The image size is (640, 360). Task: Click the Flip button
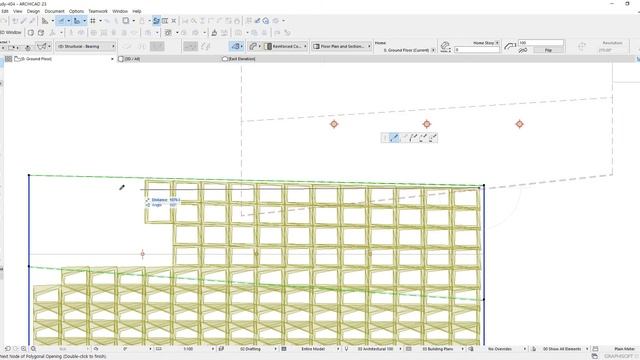(x=548, y=50)
